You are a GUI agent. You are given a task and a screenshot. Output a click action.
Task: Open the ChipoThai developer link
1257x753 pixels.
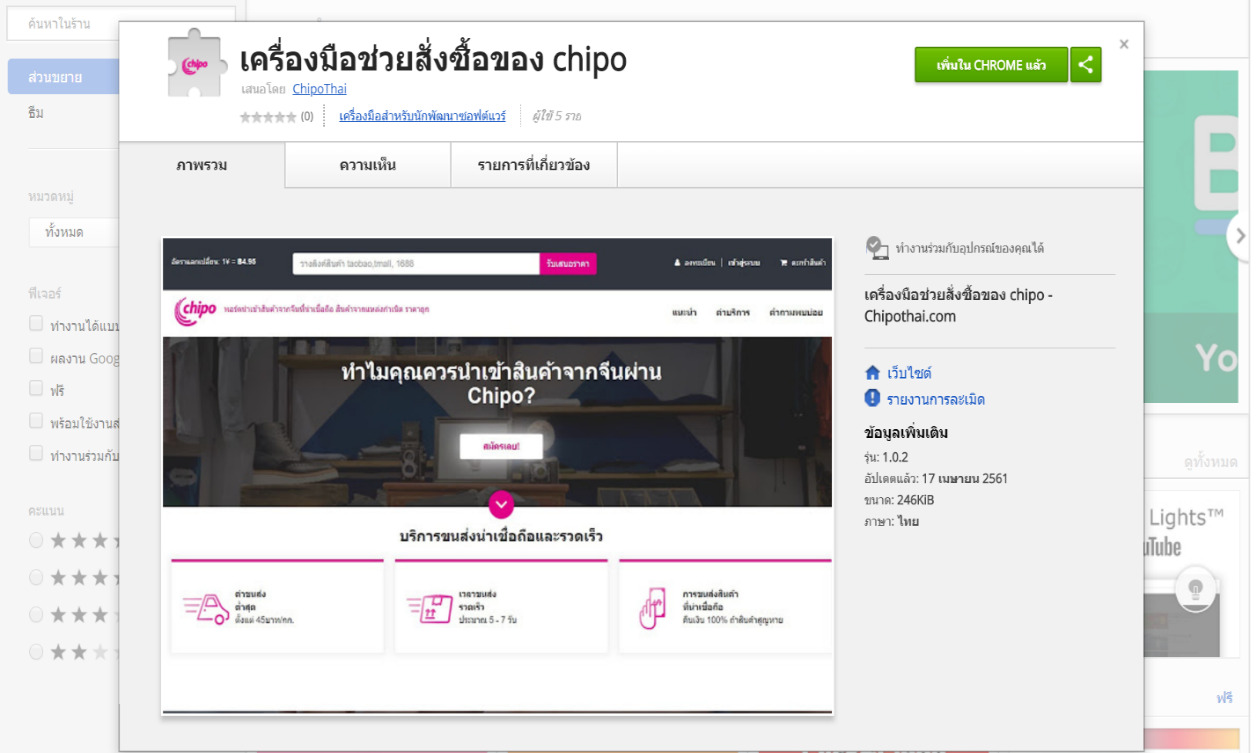click(319, 89)
